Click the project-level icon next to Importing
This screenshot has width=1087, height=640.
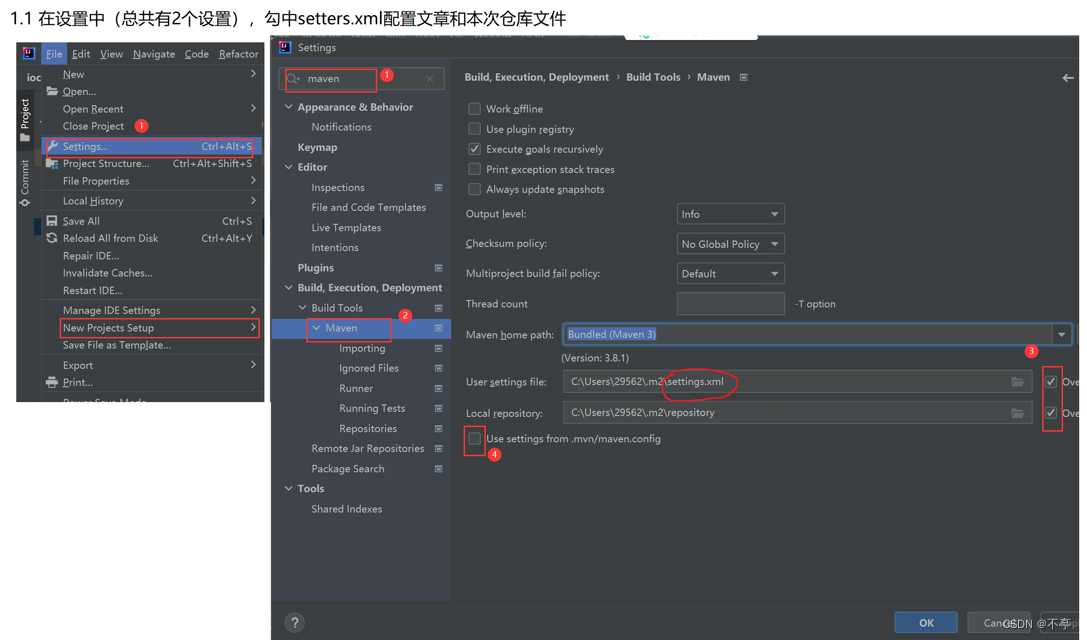tap(439, 348)
